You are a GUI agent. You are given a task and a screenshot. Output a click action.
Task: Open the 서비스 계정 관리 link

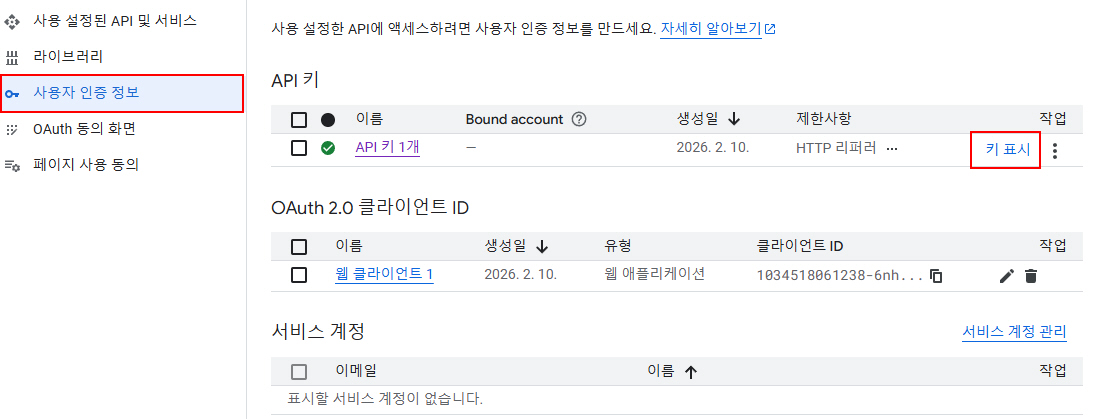pos(1014,332)
